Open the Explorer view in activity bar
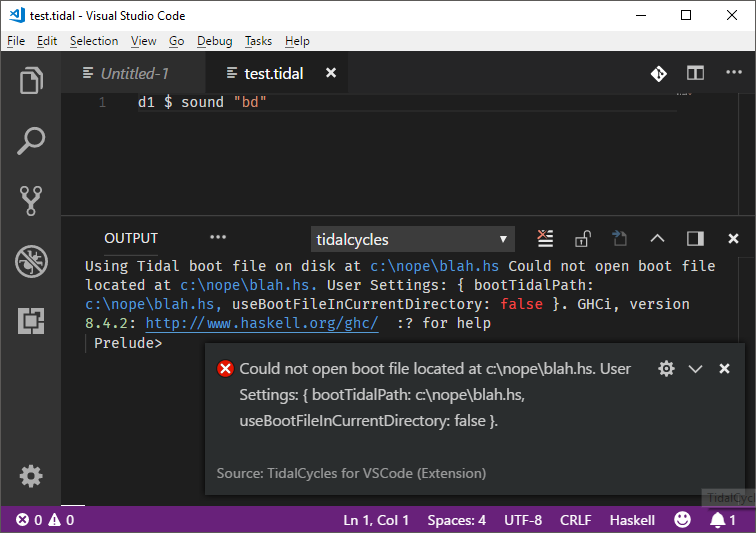The height and width of the screenshot is (533, 756). click(31, 80)
